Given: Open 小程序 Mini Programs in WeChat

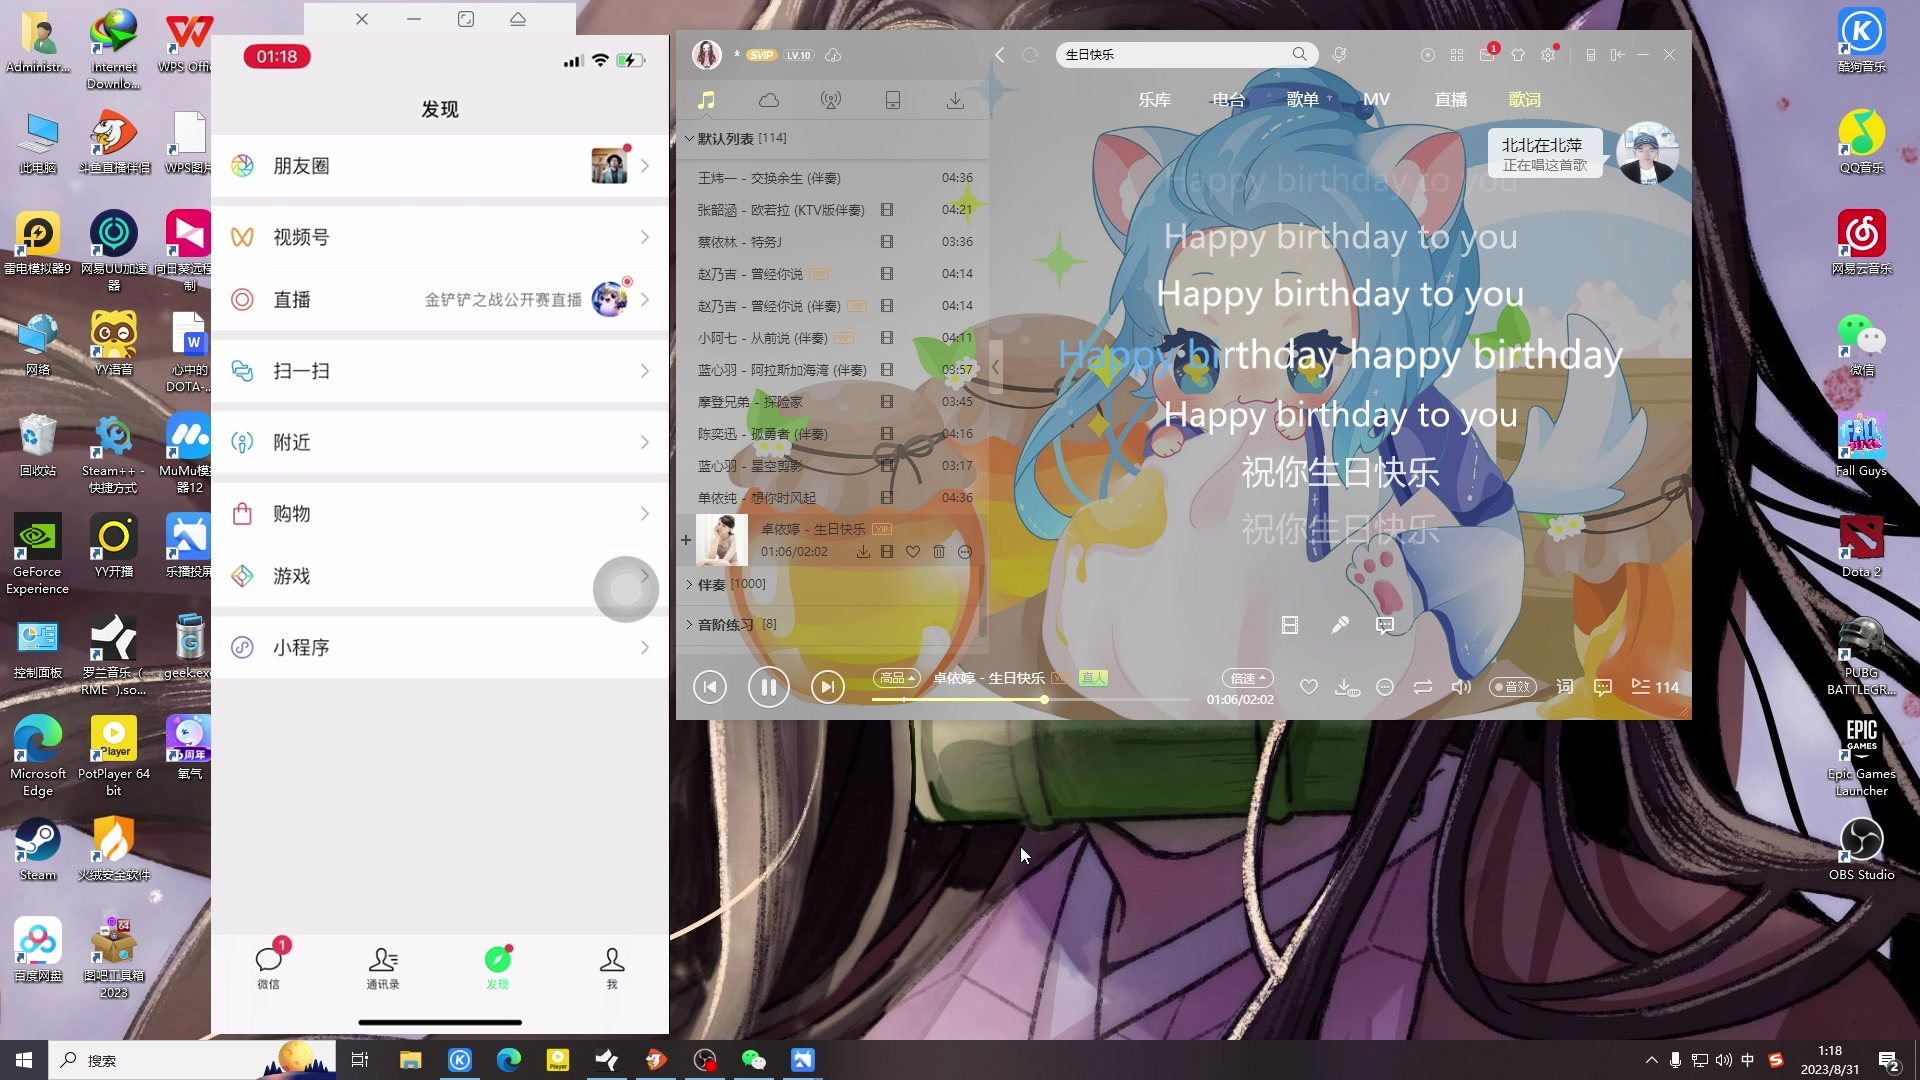Looking at the screenshot, I should click(440, 647).
